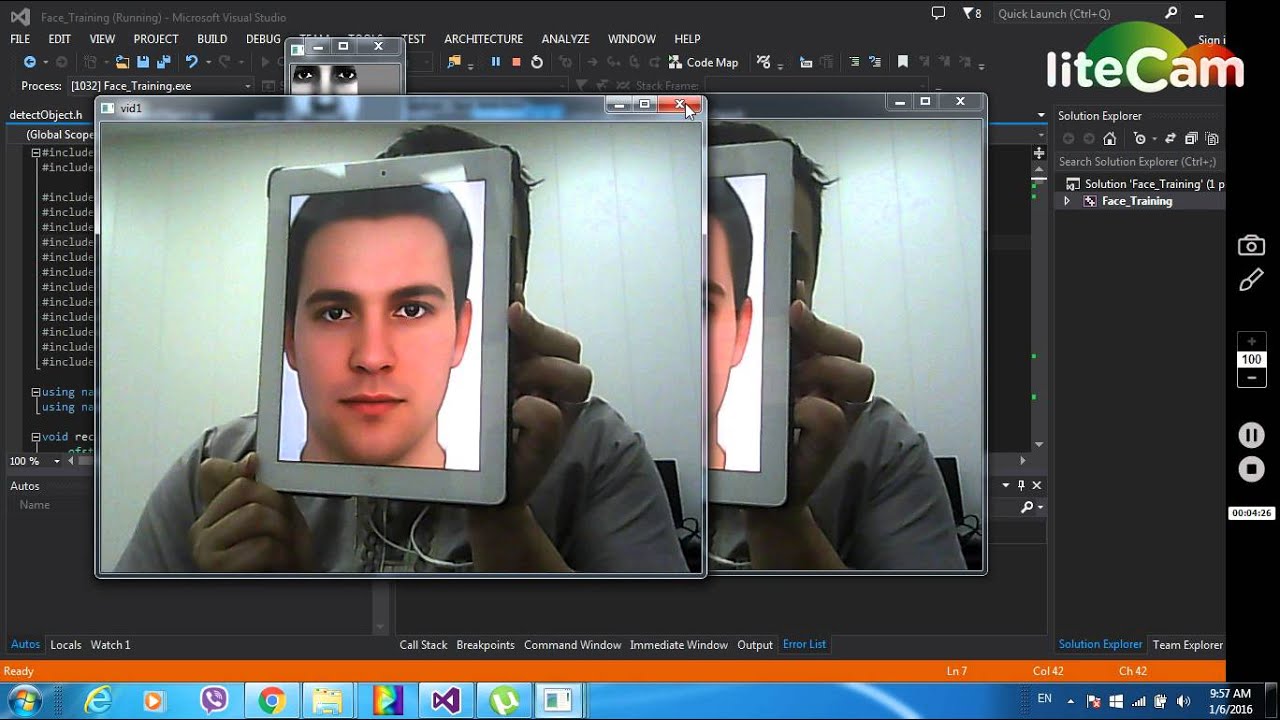1280x720 pixels.
Task: Show hidden system tray icons
Action: pos(1071,701)
